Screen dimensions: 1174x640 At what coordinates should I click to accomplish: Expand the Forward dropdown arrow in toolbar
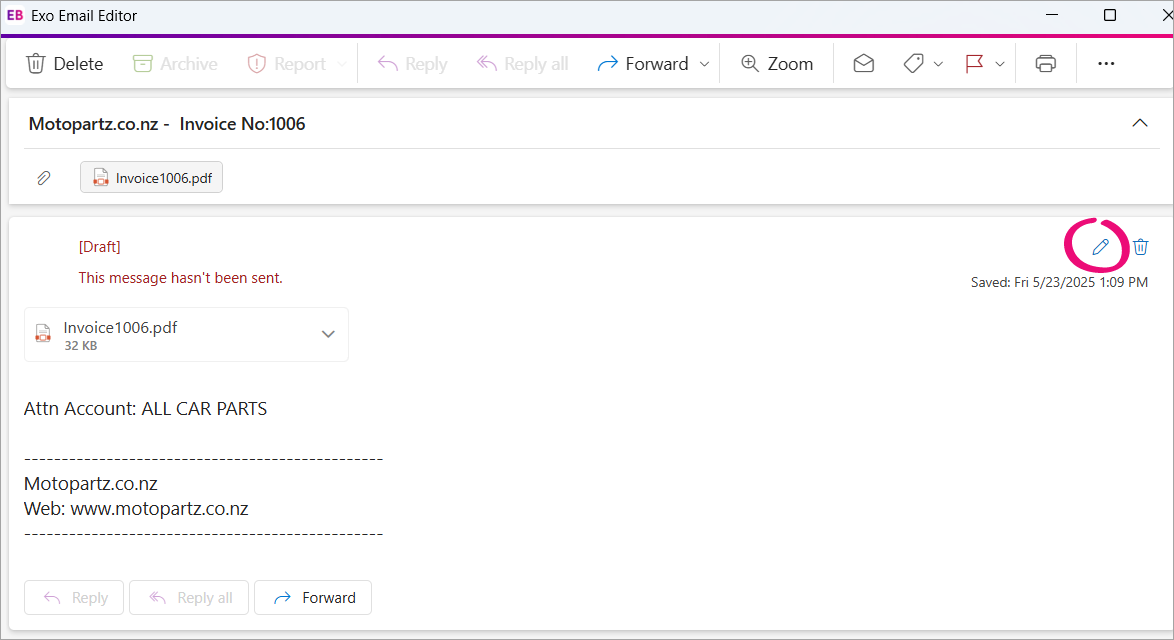point(704,64)
